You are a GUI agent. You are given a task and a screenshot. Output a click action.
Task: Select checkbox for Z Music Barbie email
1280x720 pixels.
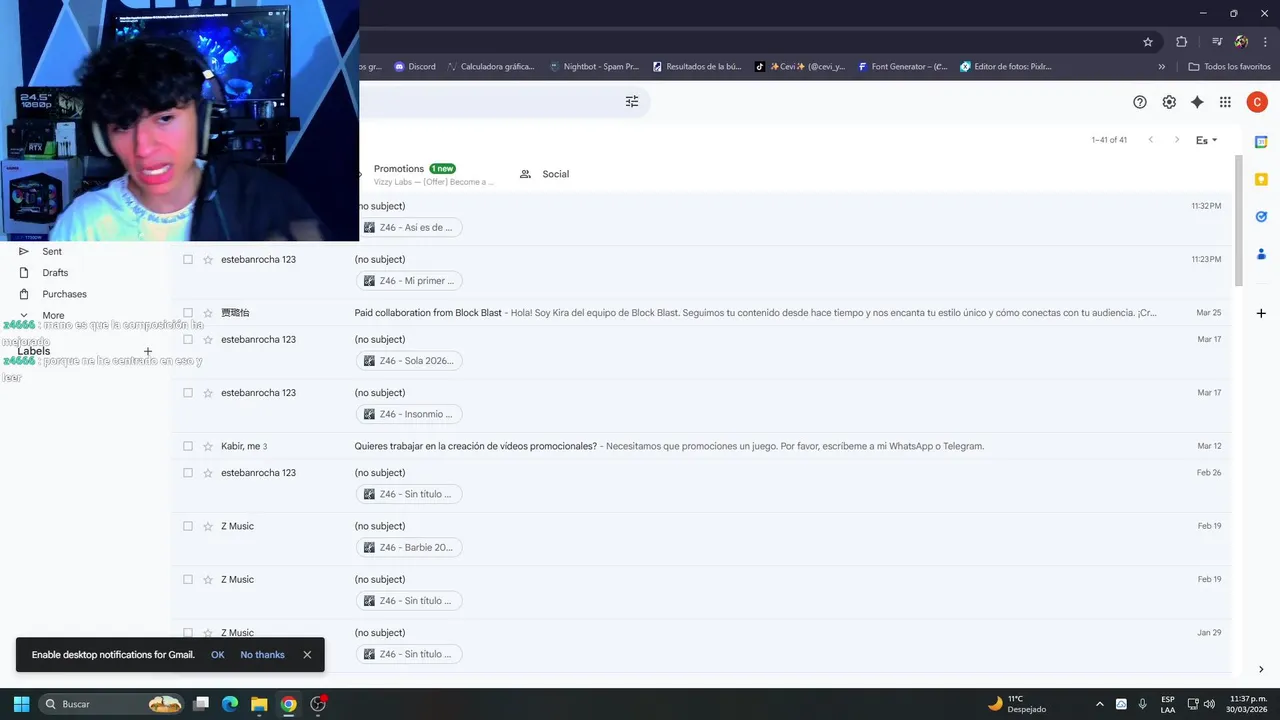click(188, 526)
